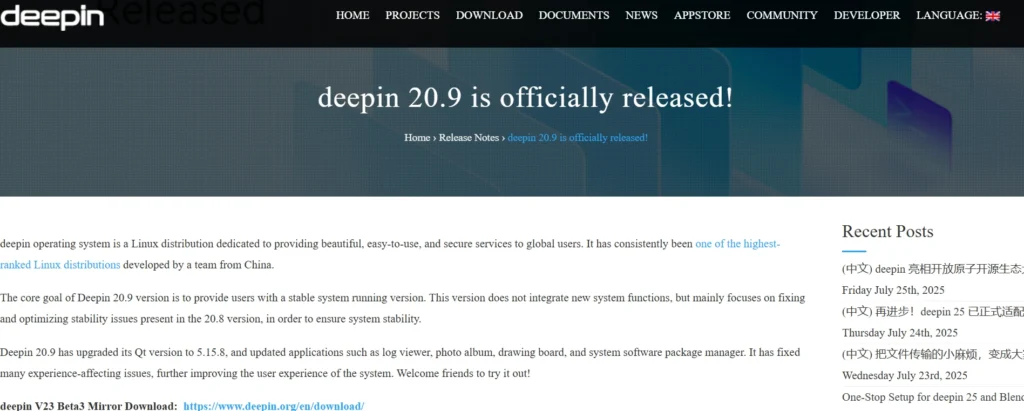The height and width of the screenshot is (411, 1024).
Task: Select the UK flag language icon
Action: [993, 16]
